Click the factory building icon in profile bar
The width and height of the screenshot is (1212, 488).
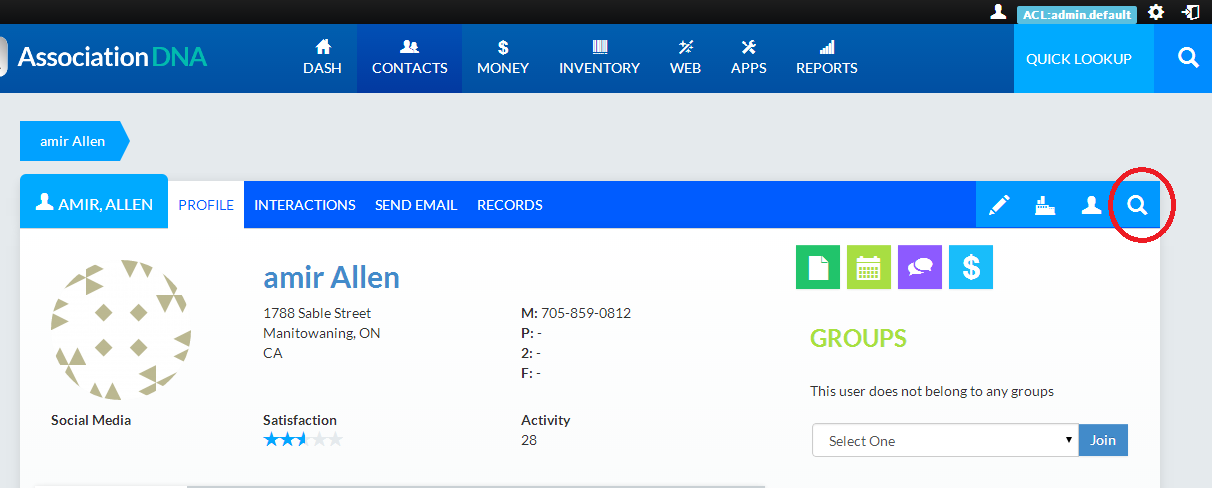(1045, 205)
